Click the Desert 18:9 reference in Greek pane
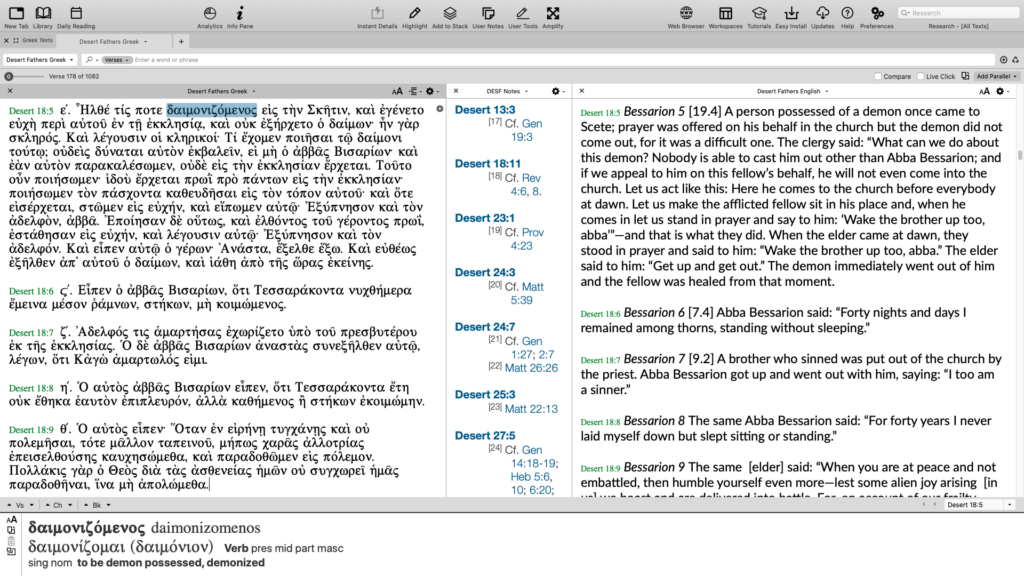Image resolution: width=1024 pixels, height=576 pixels. pyautogui.click(x=31, y=430)
